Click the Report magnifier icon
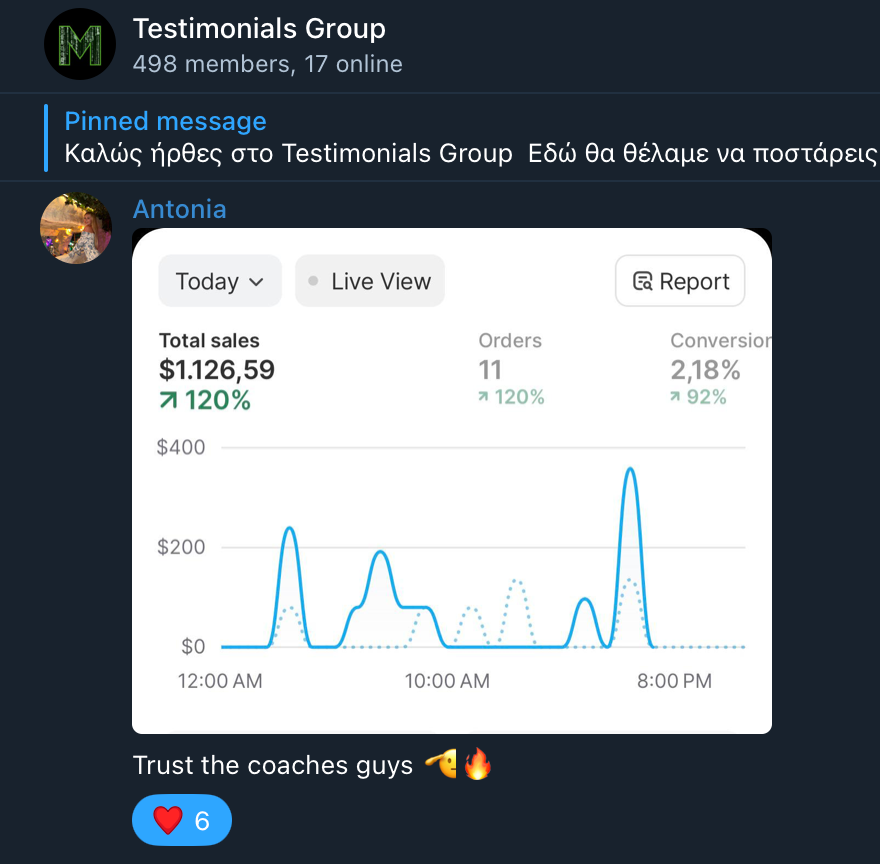The image size is (880, 864). coord(643,282)
